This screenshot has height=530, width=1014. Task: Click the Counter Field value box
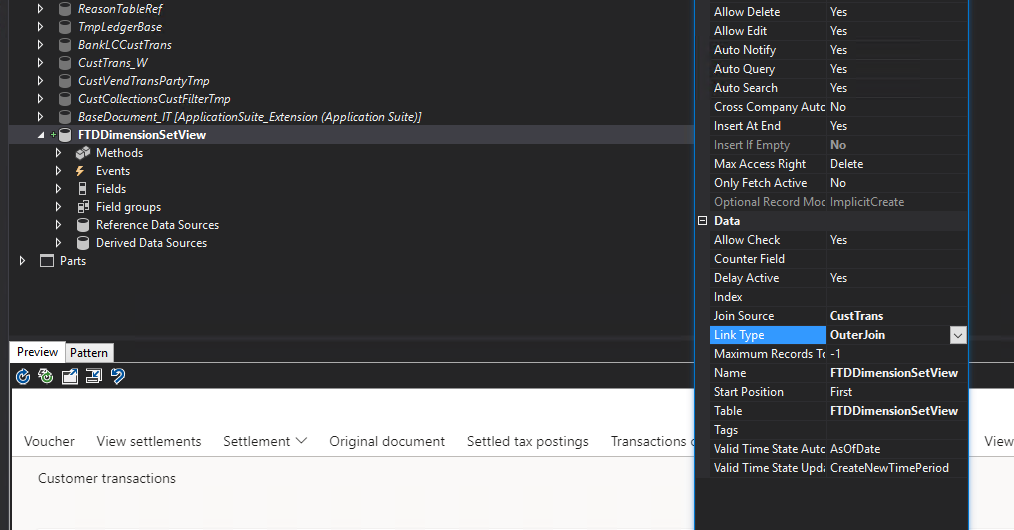pos(897,259)
